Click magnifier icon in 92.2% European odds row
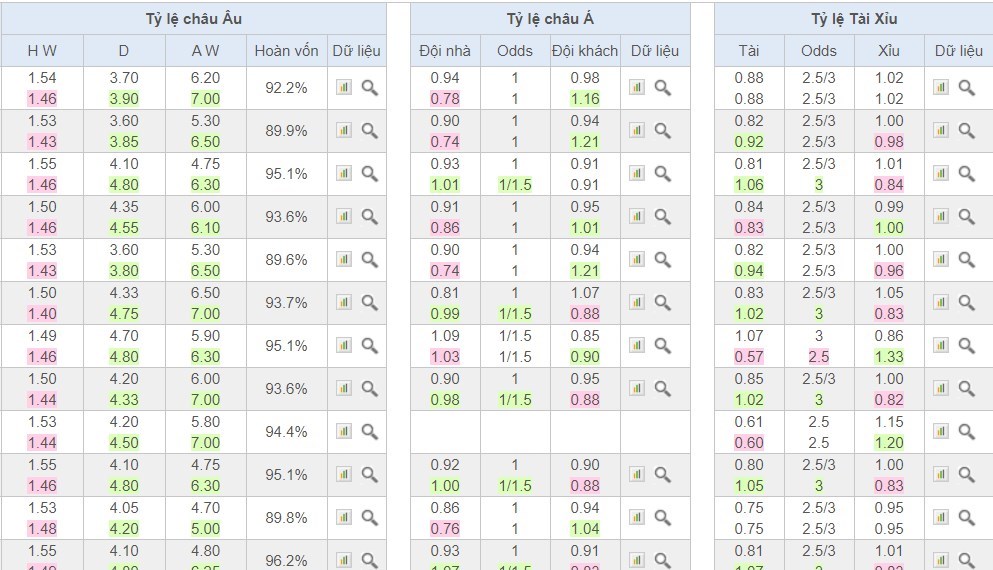 370,88
